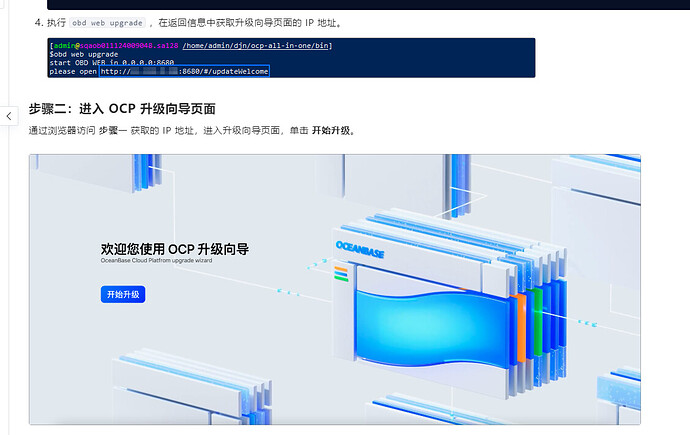Open the terminal screenshot of obd web upgrade
690x435 pixels.
[291, 58]
